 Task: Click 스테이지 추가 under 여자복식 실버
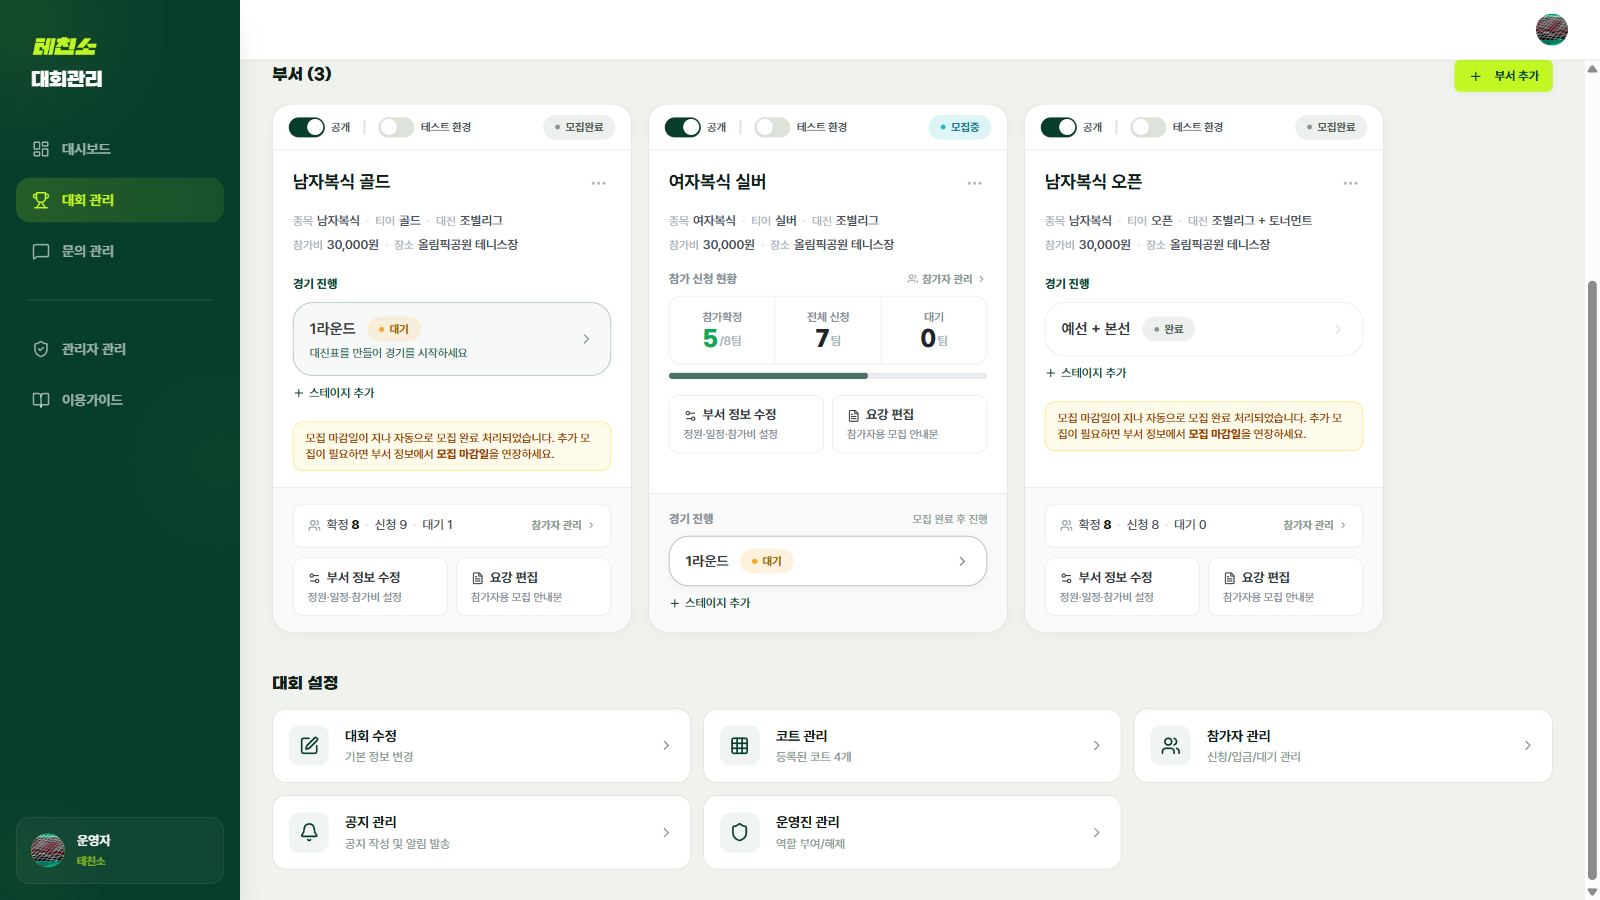[x=710, y=603]
